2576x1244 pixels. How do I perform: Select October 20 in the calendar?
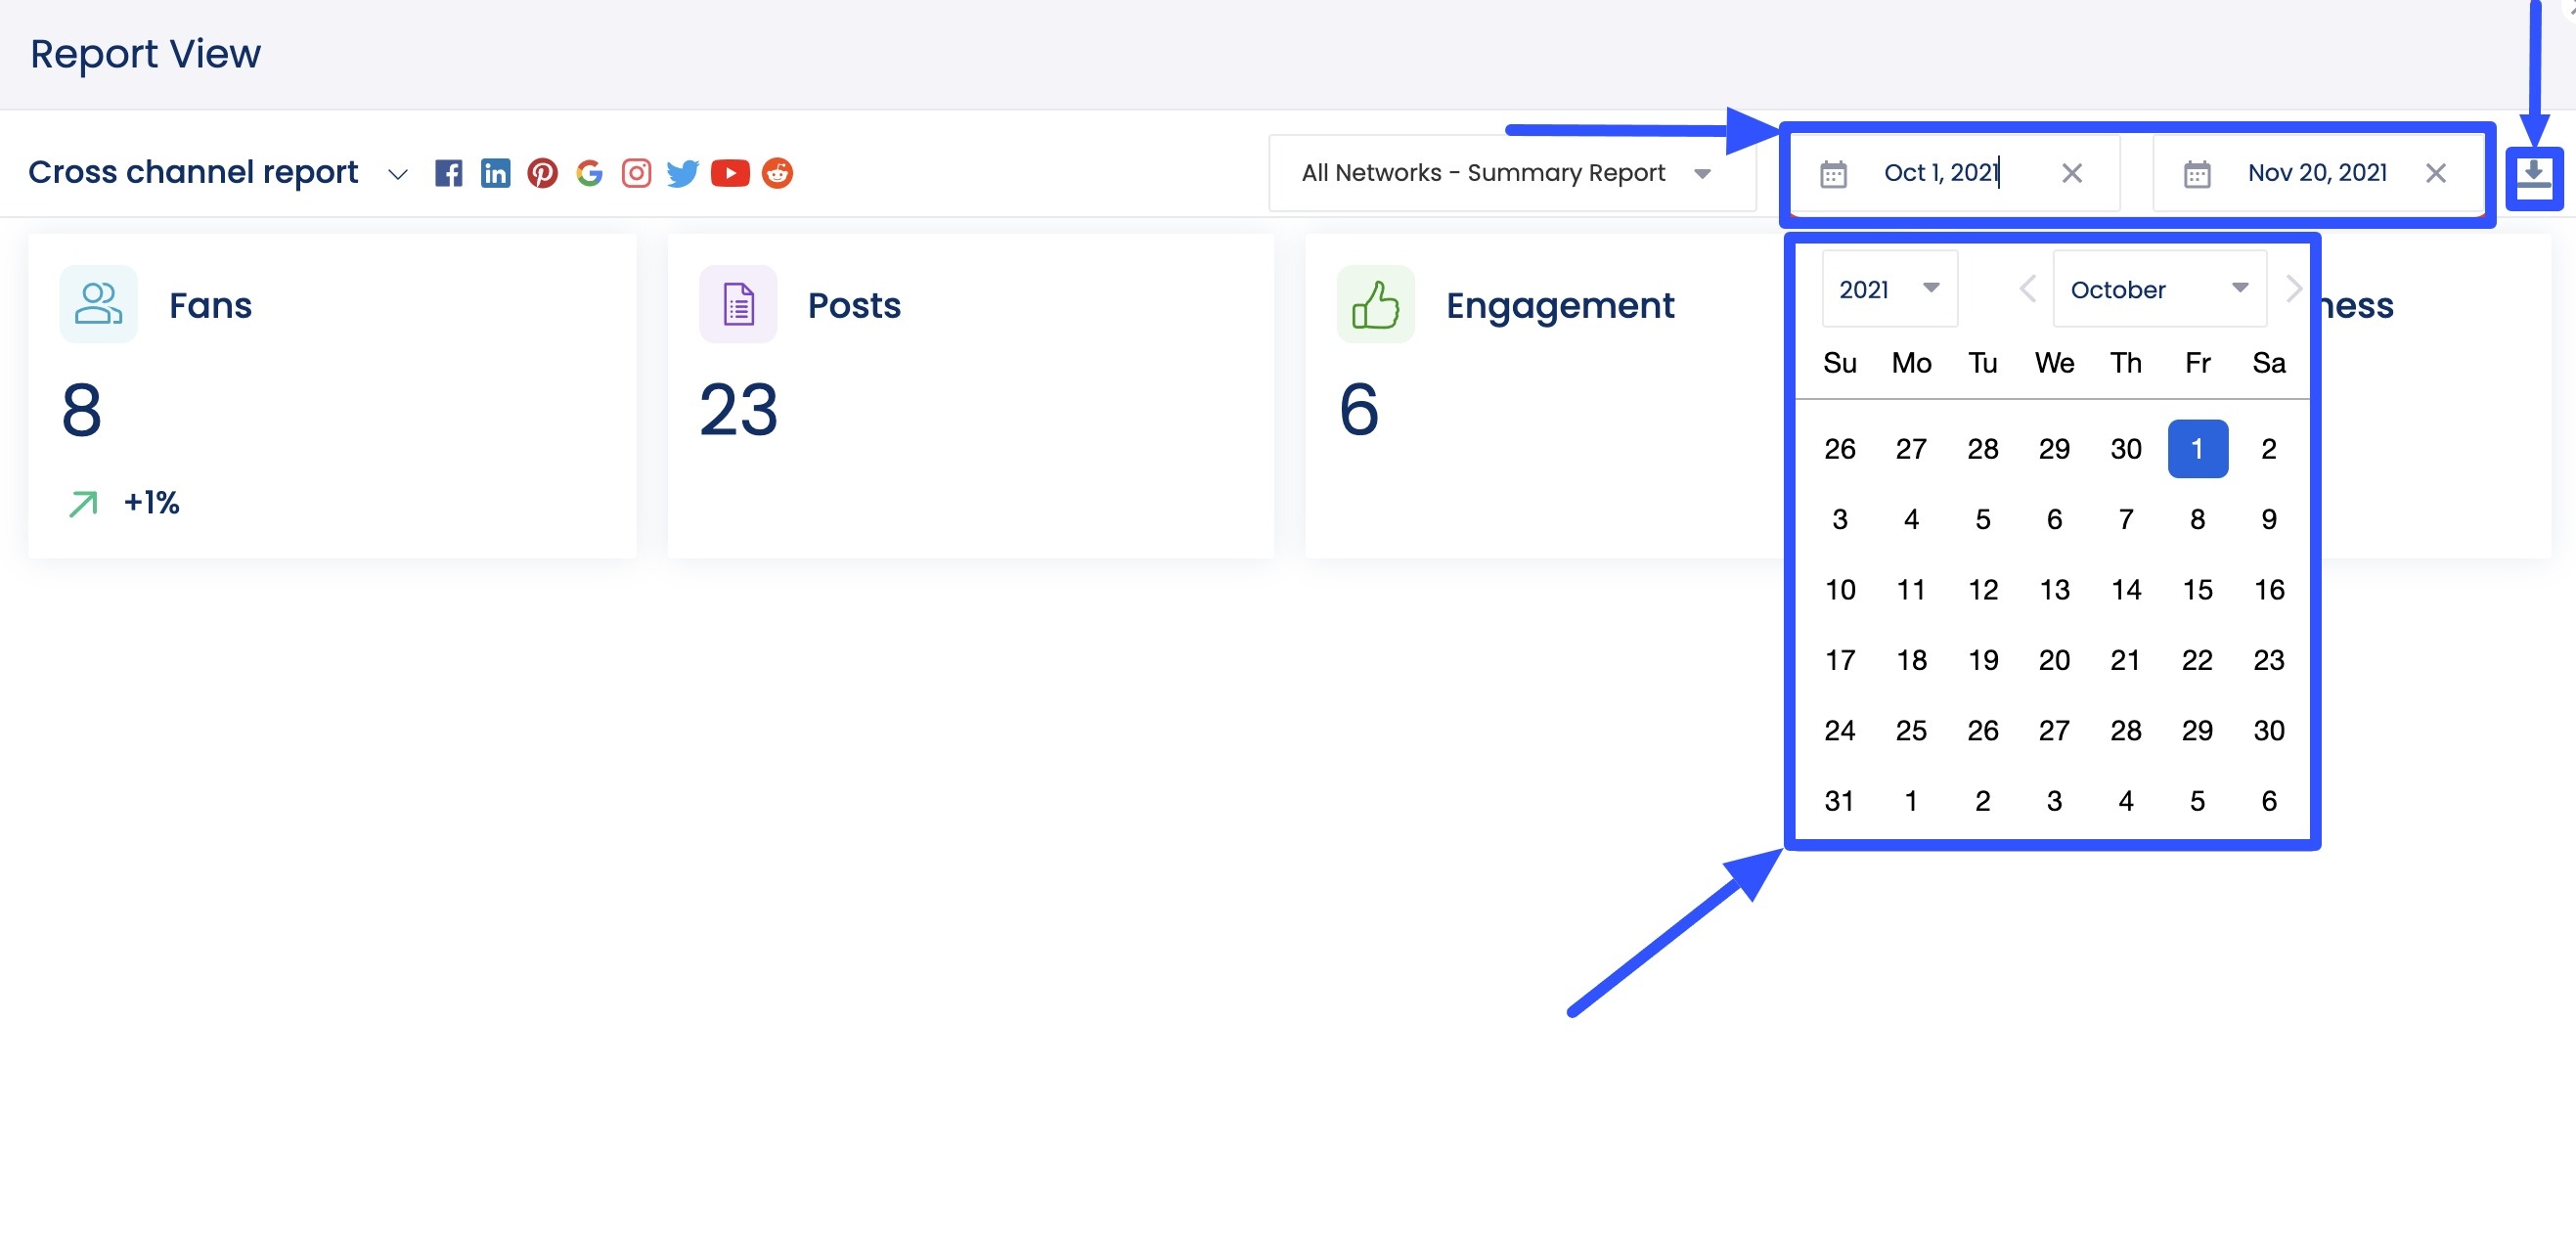coord(2054,660)
